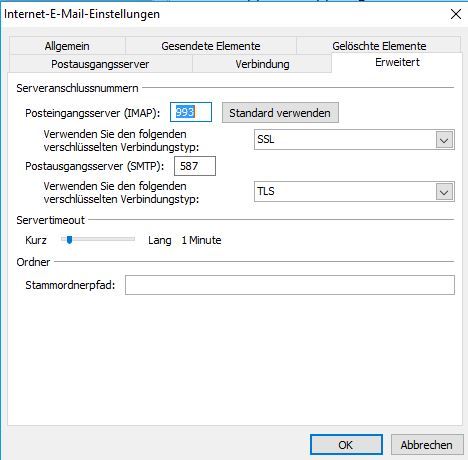Switch to the Allgemein tab

tap(67, 46)
